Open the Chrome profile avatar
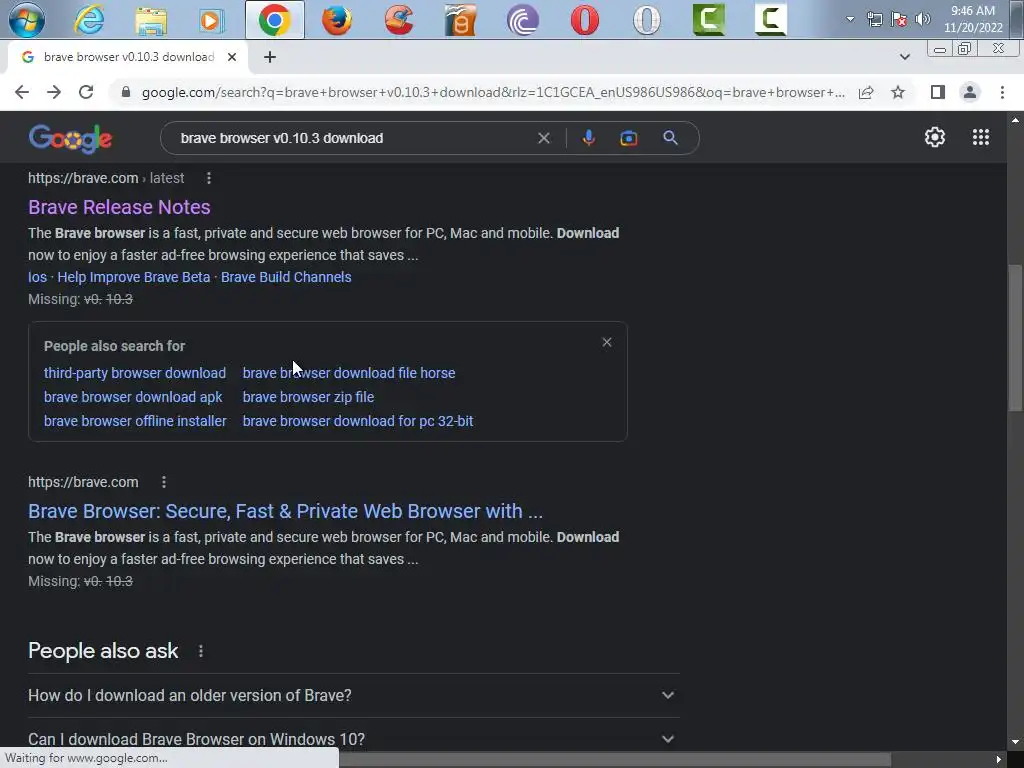The image size is (1024, 768). click(x=970, y=92)
